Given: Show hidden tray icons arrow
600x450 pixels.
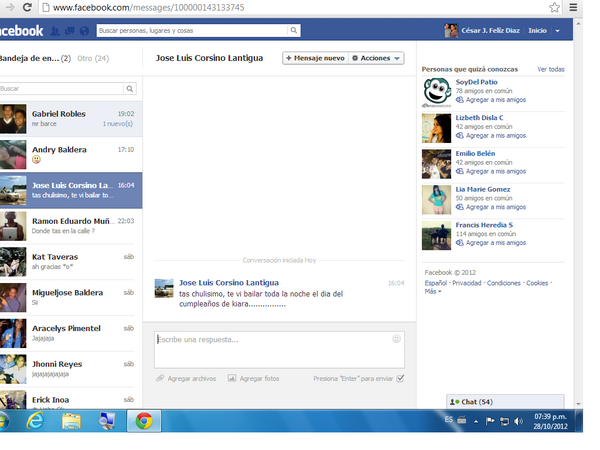Looking at the screenshot, I should (x=476, y=421).
